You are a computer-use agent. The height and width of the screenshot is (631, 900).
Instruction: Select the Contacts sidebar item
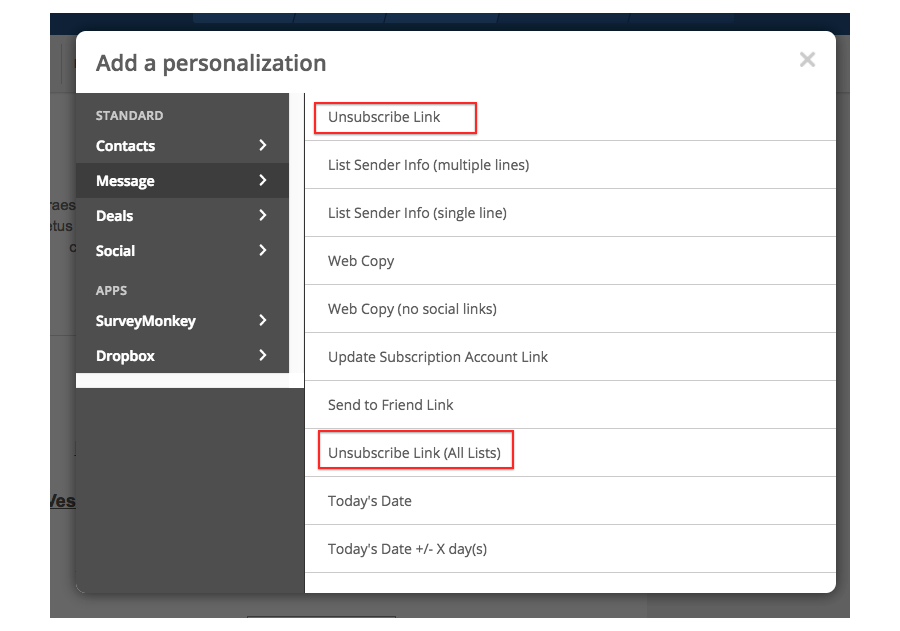(x=126, y=146)
